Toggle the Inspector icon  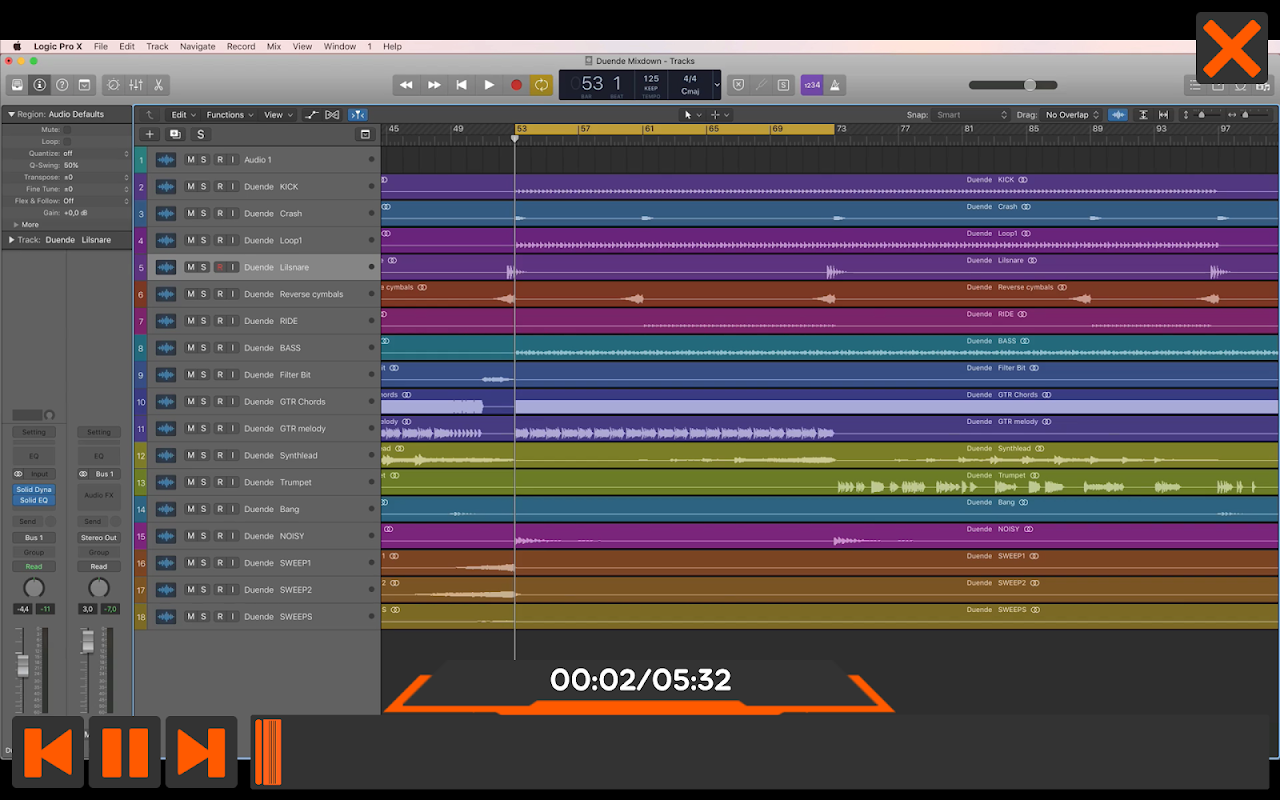coord(39,85)
